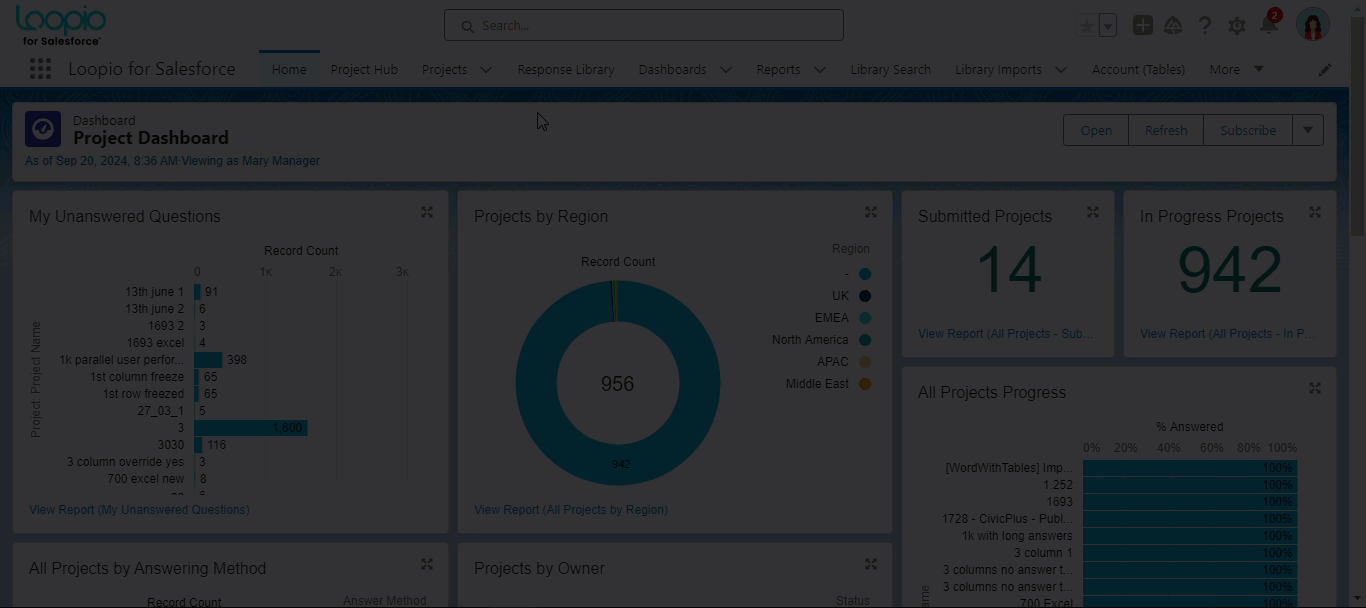Open the Reports tab
The image size is (1366, 608).
point(778,69)
